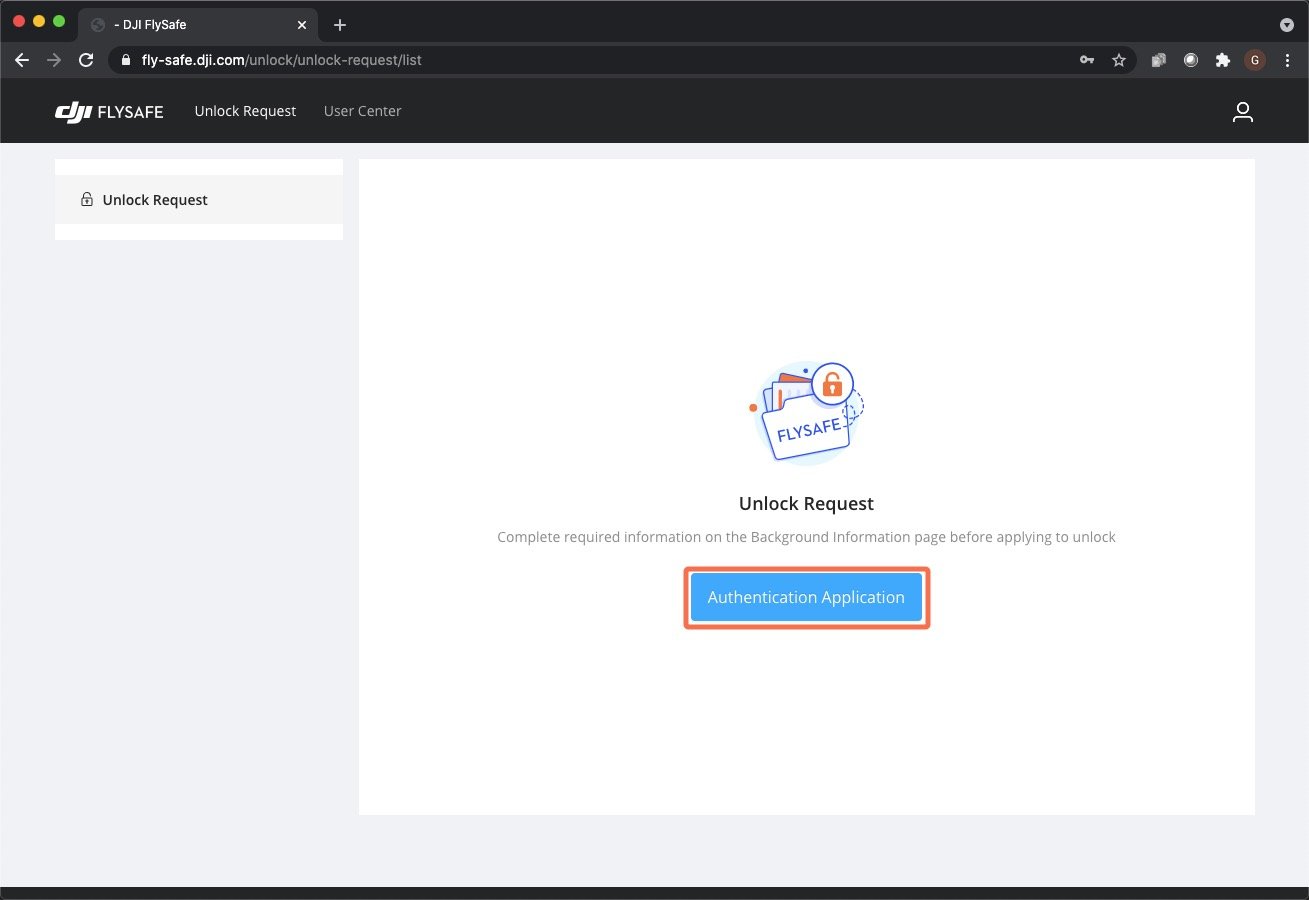Switch to User Center in top navigation
The width and height of the screenshot is (1309, 900).
(x=362, y=111)
